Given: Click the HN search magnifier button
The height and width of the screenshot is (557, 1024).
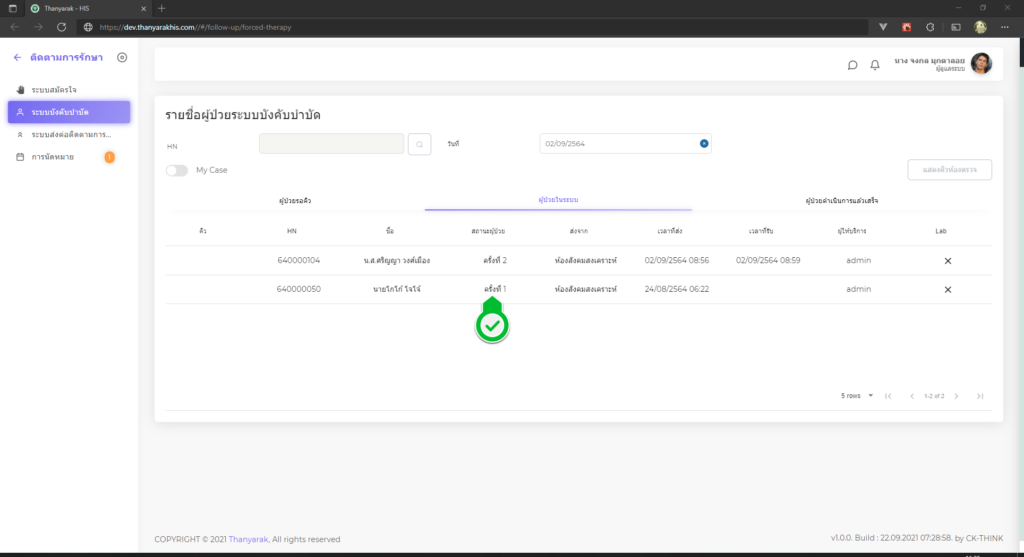Looking at the screenshot, I should pyautogui.click(x=421, y=144).
